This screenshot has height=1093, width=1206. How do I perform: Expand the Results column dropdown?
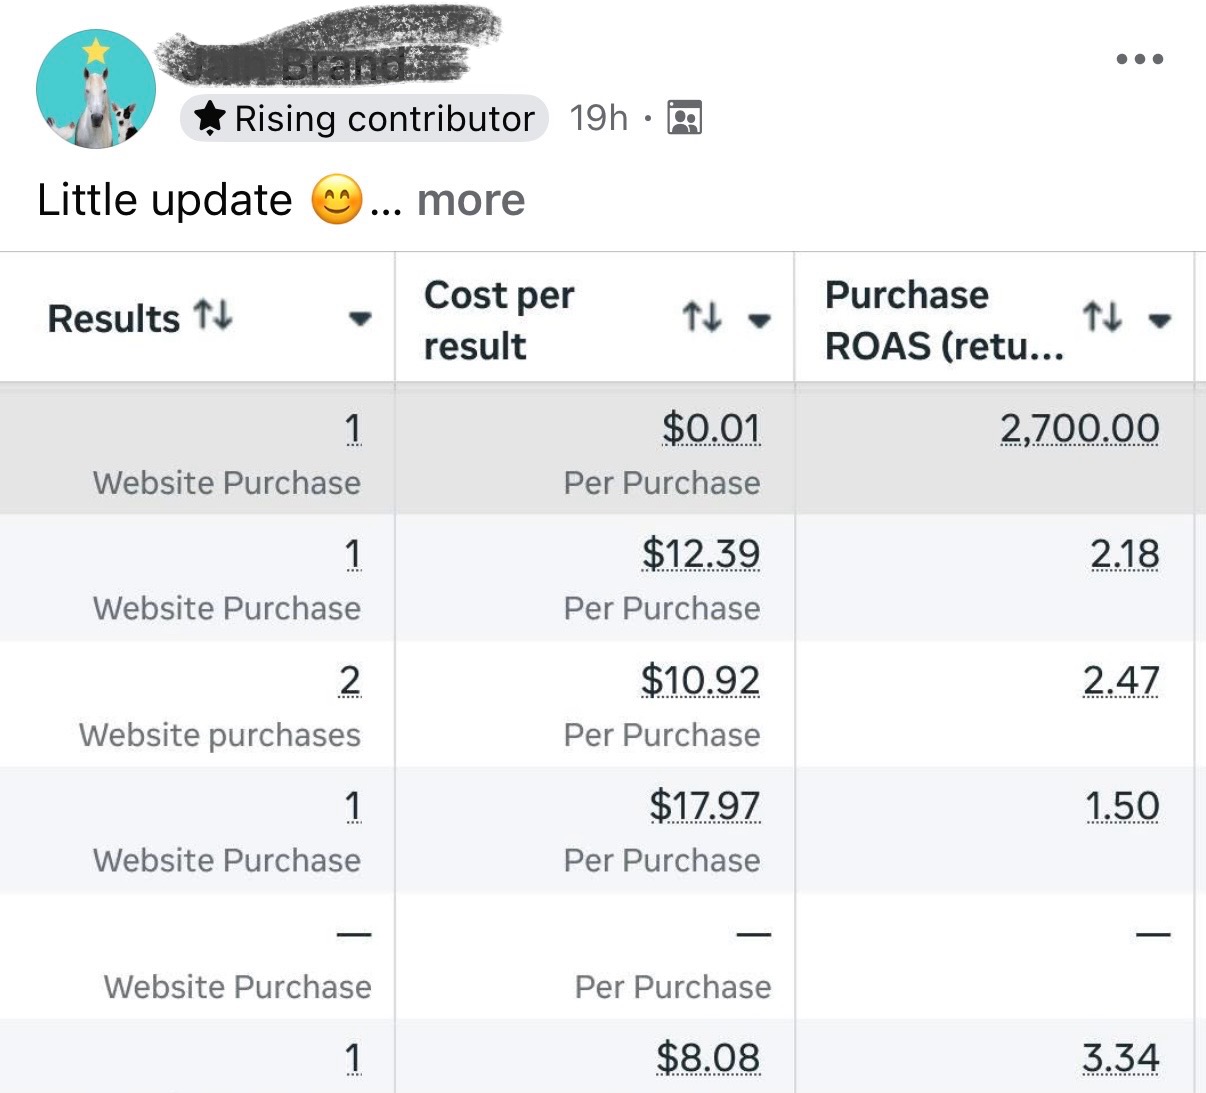coord(360,319)
